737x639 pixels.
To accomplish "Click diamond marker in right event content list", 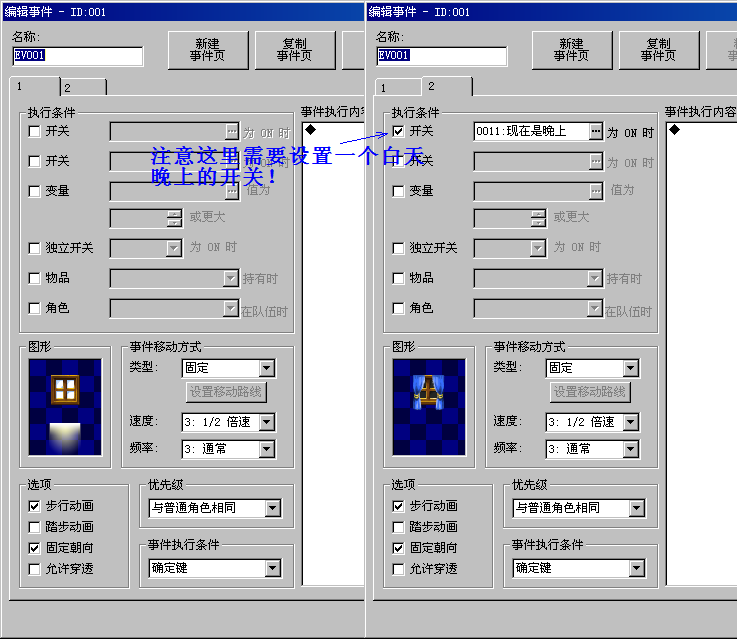I will (674, 130).
